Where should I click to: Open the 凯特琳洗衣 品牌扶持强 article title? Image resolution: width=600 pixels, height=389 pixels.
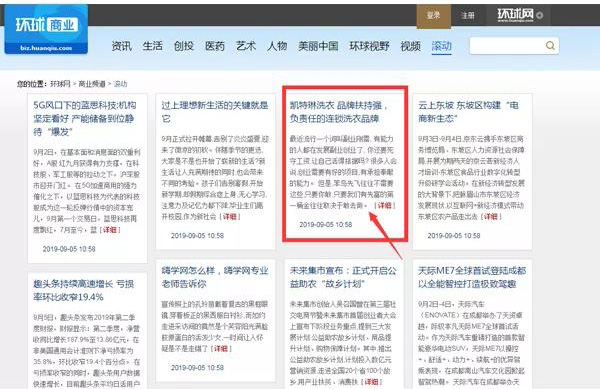click(x=338, y=112)
